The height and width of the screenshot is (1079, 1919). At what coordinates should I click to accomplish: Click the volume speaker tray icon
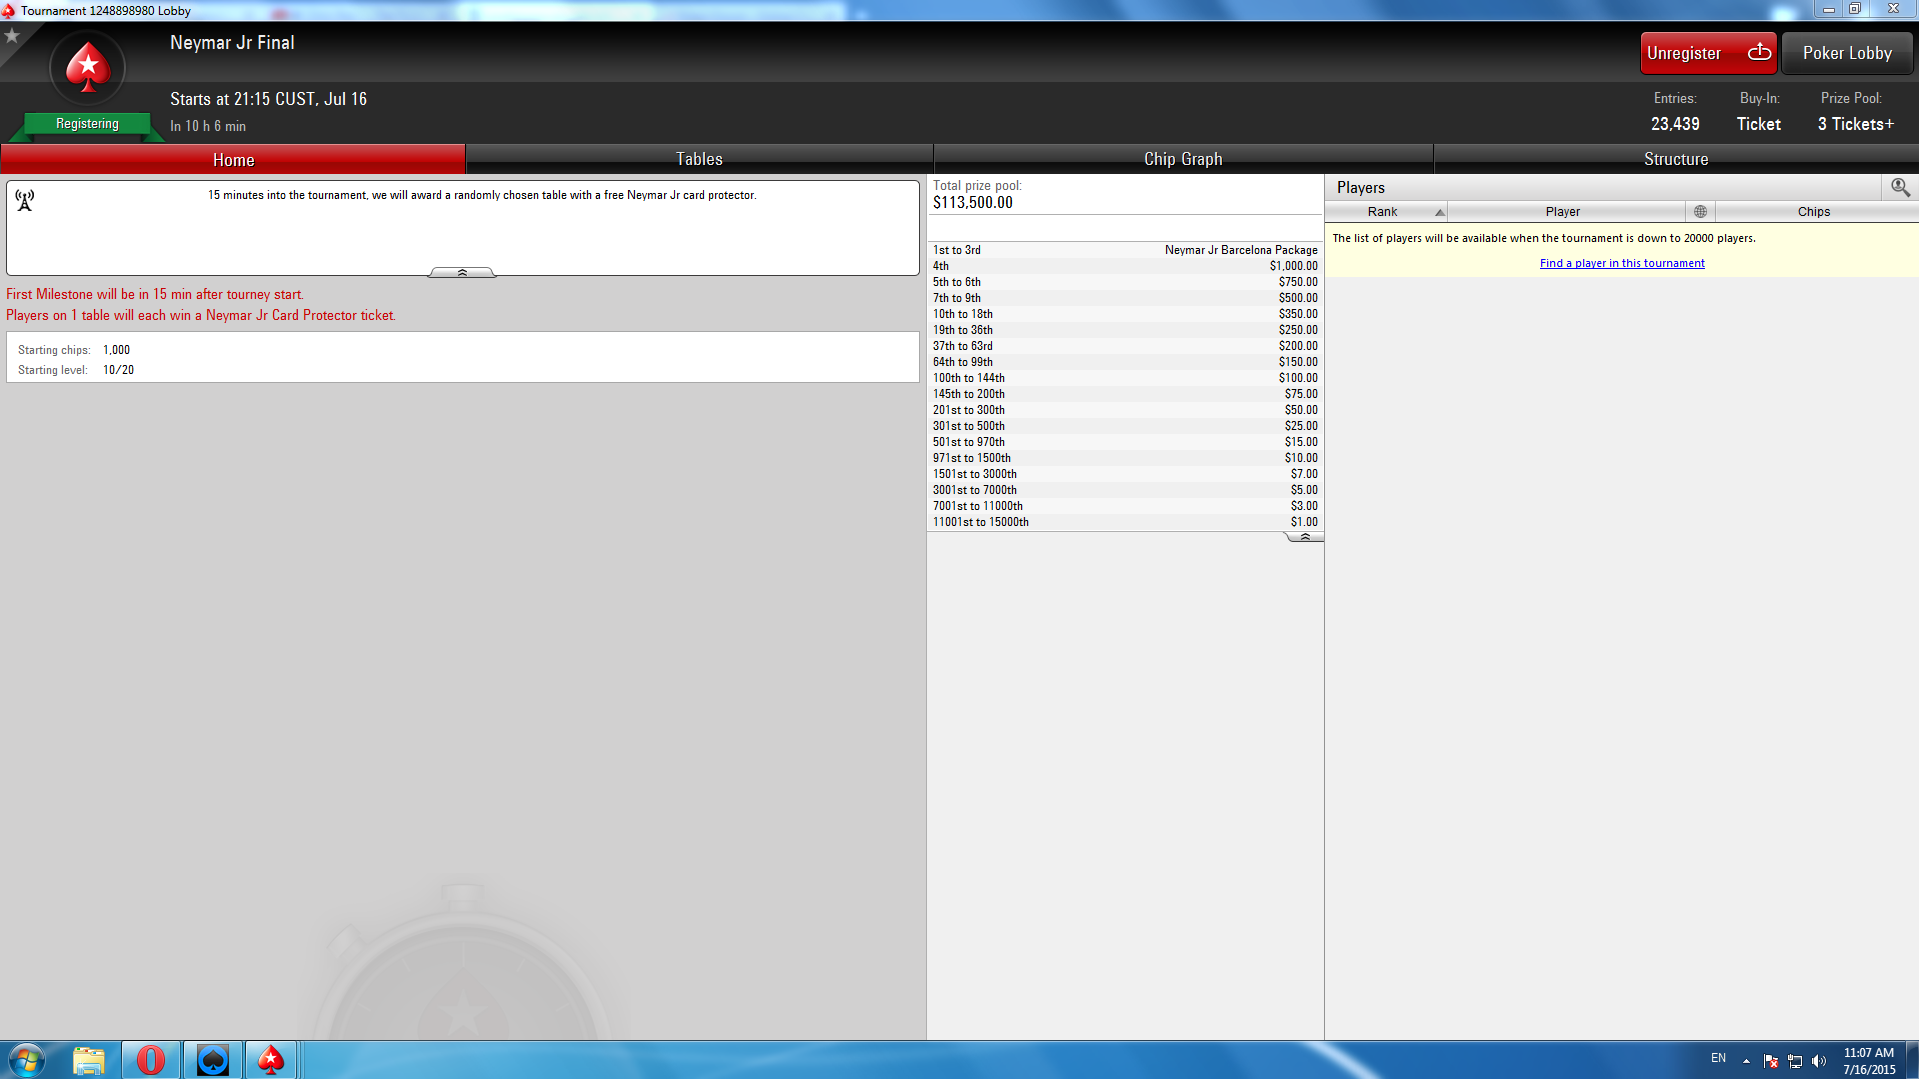click(1819, 1061)
